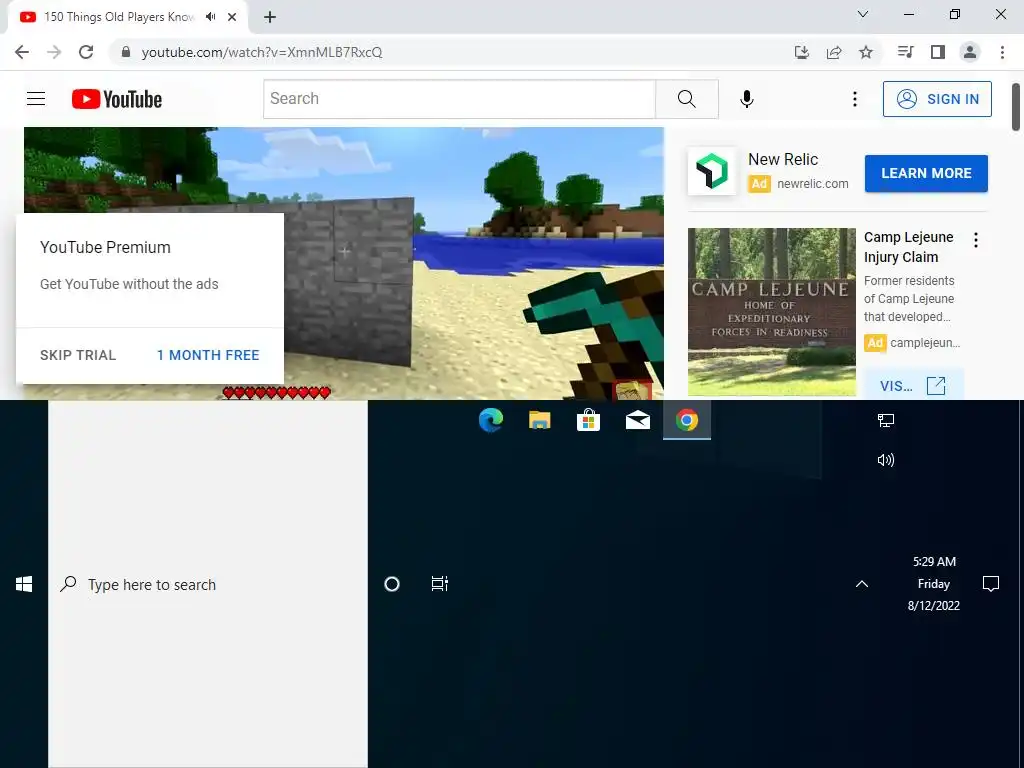This screenshot has height=768, width=1024.
Task: Open the YouTube guide hamburger menu
Action: tap(36, 99)
